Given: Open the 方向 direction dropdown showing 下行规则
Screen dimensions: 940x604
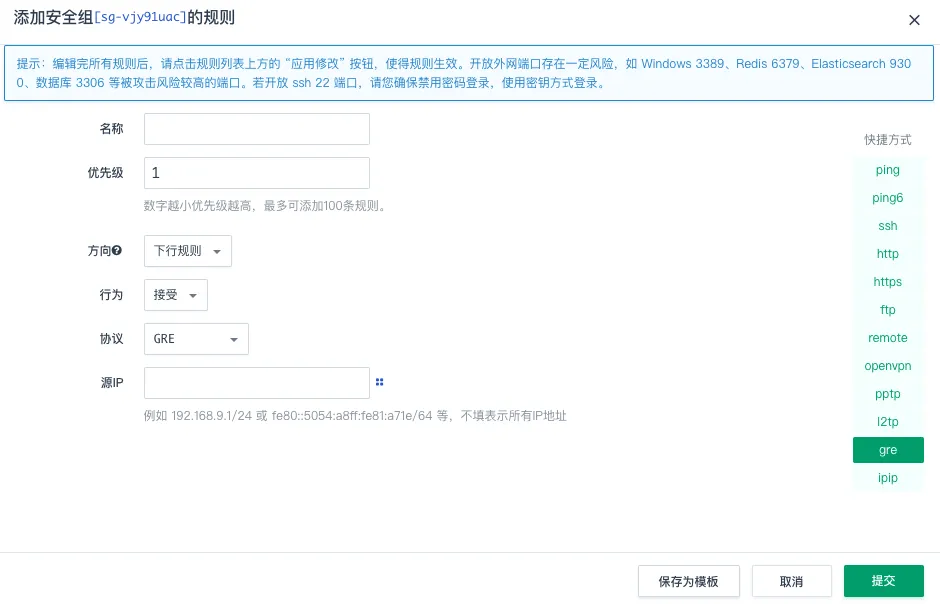Looking at the screenshot, I should pos(187,251).
